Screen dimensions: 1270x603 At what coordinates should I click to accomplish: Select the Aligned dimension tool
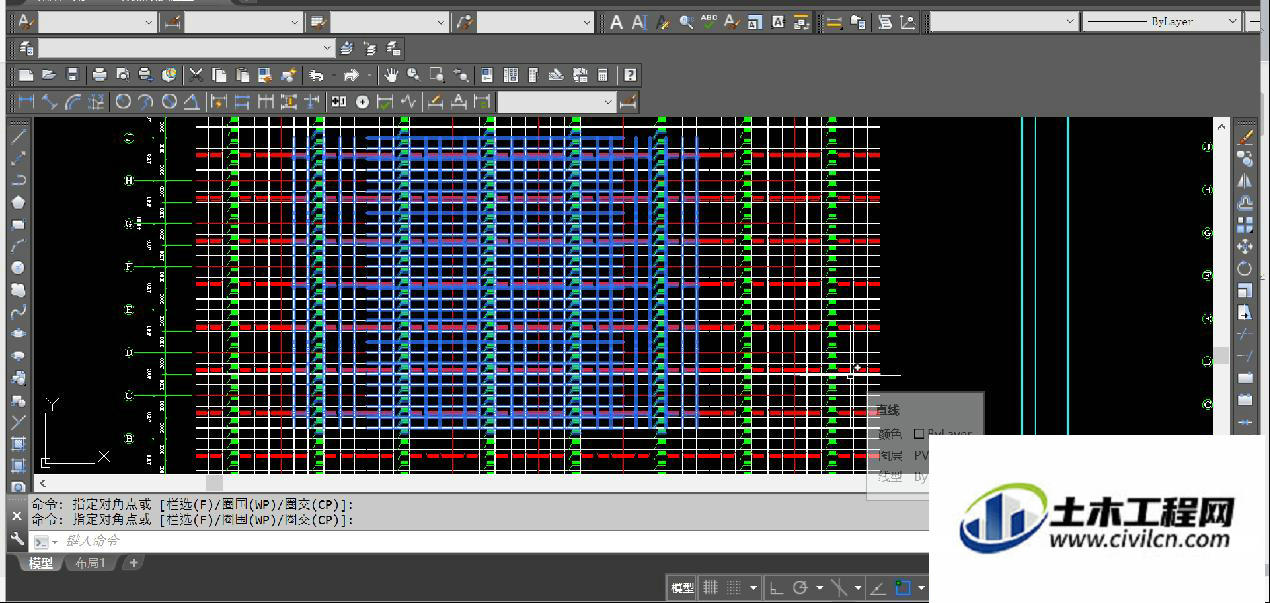click(50, 102)
